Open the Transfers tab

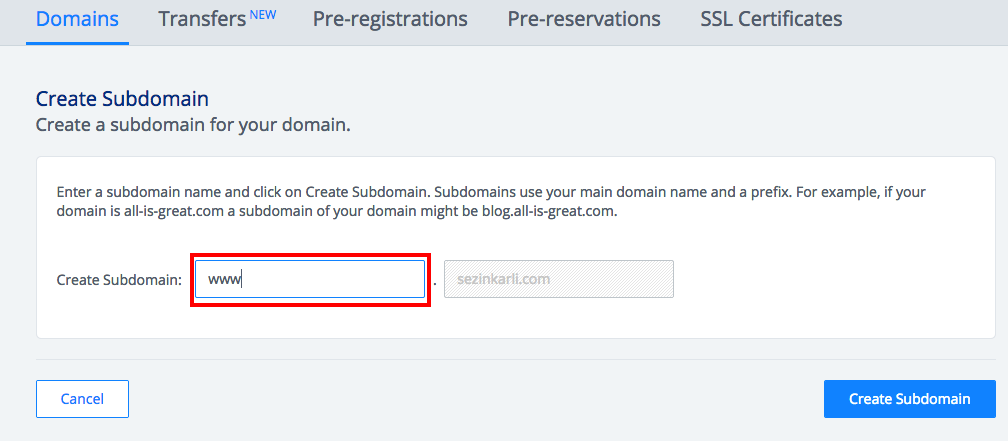coord(204,19)
